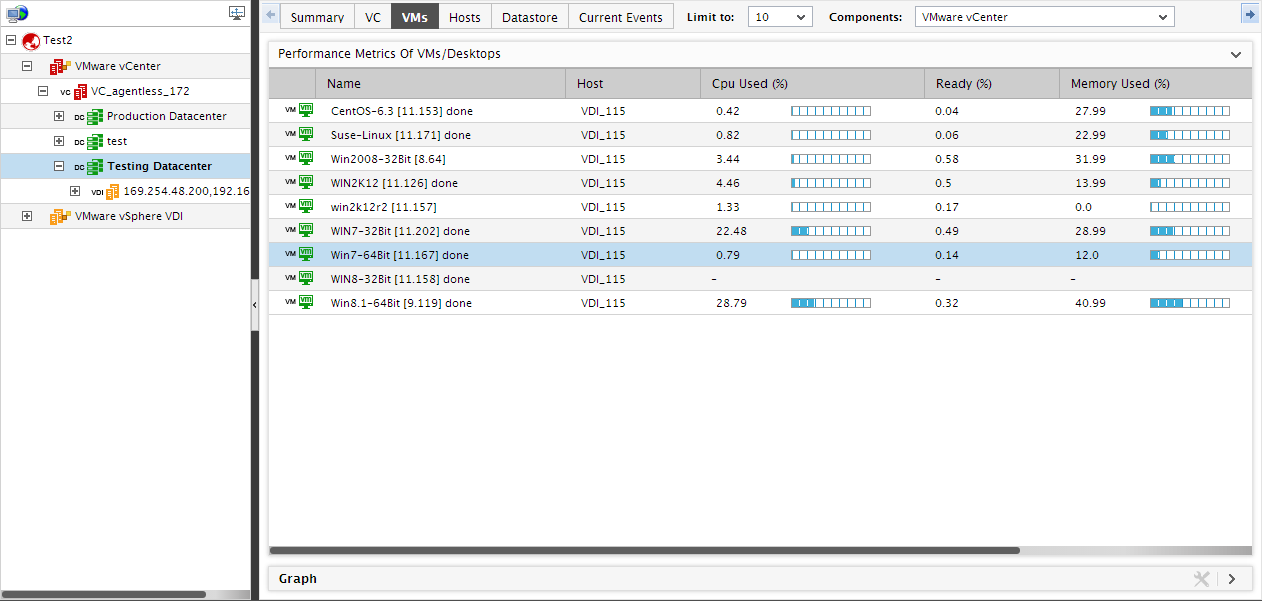Go to the Current Events tab
1262x601 pixels.
[621, 17]
